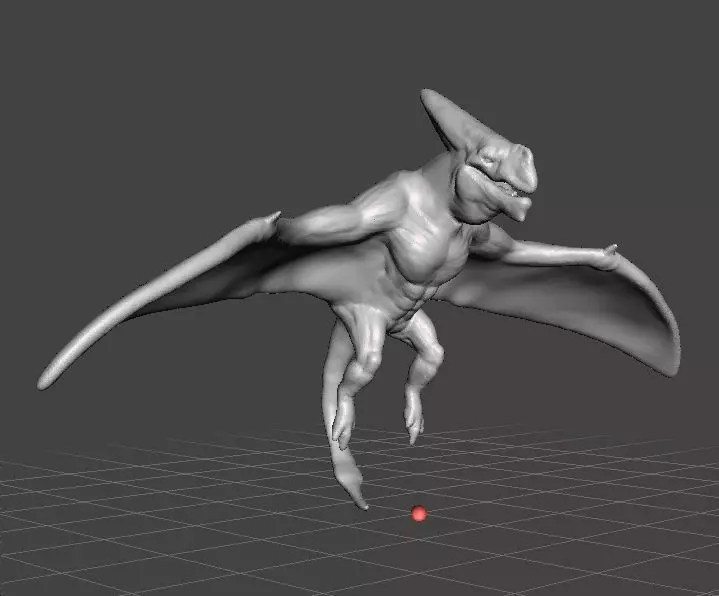Viewport: 719px width, 596px height.
Task: Click the bent knee of the right leg
Action: tap(431, 351)
